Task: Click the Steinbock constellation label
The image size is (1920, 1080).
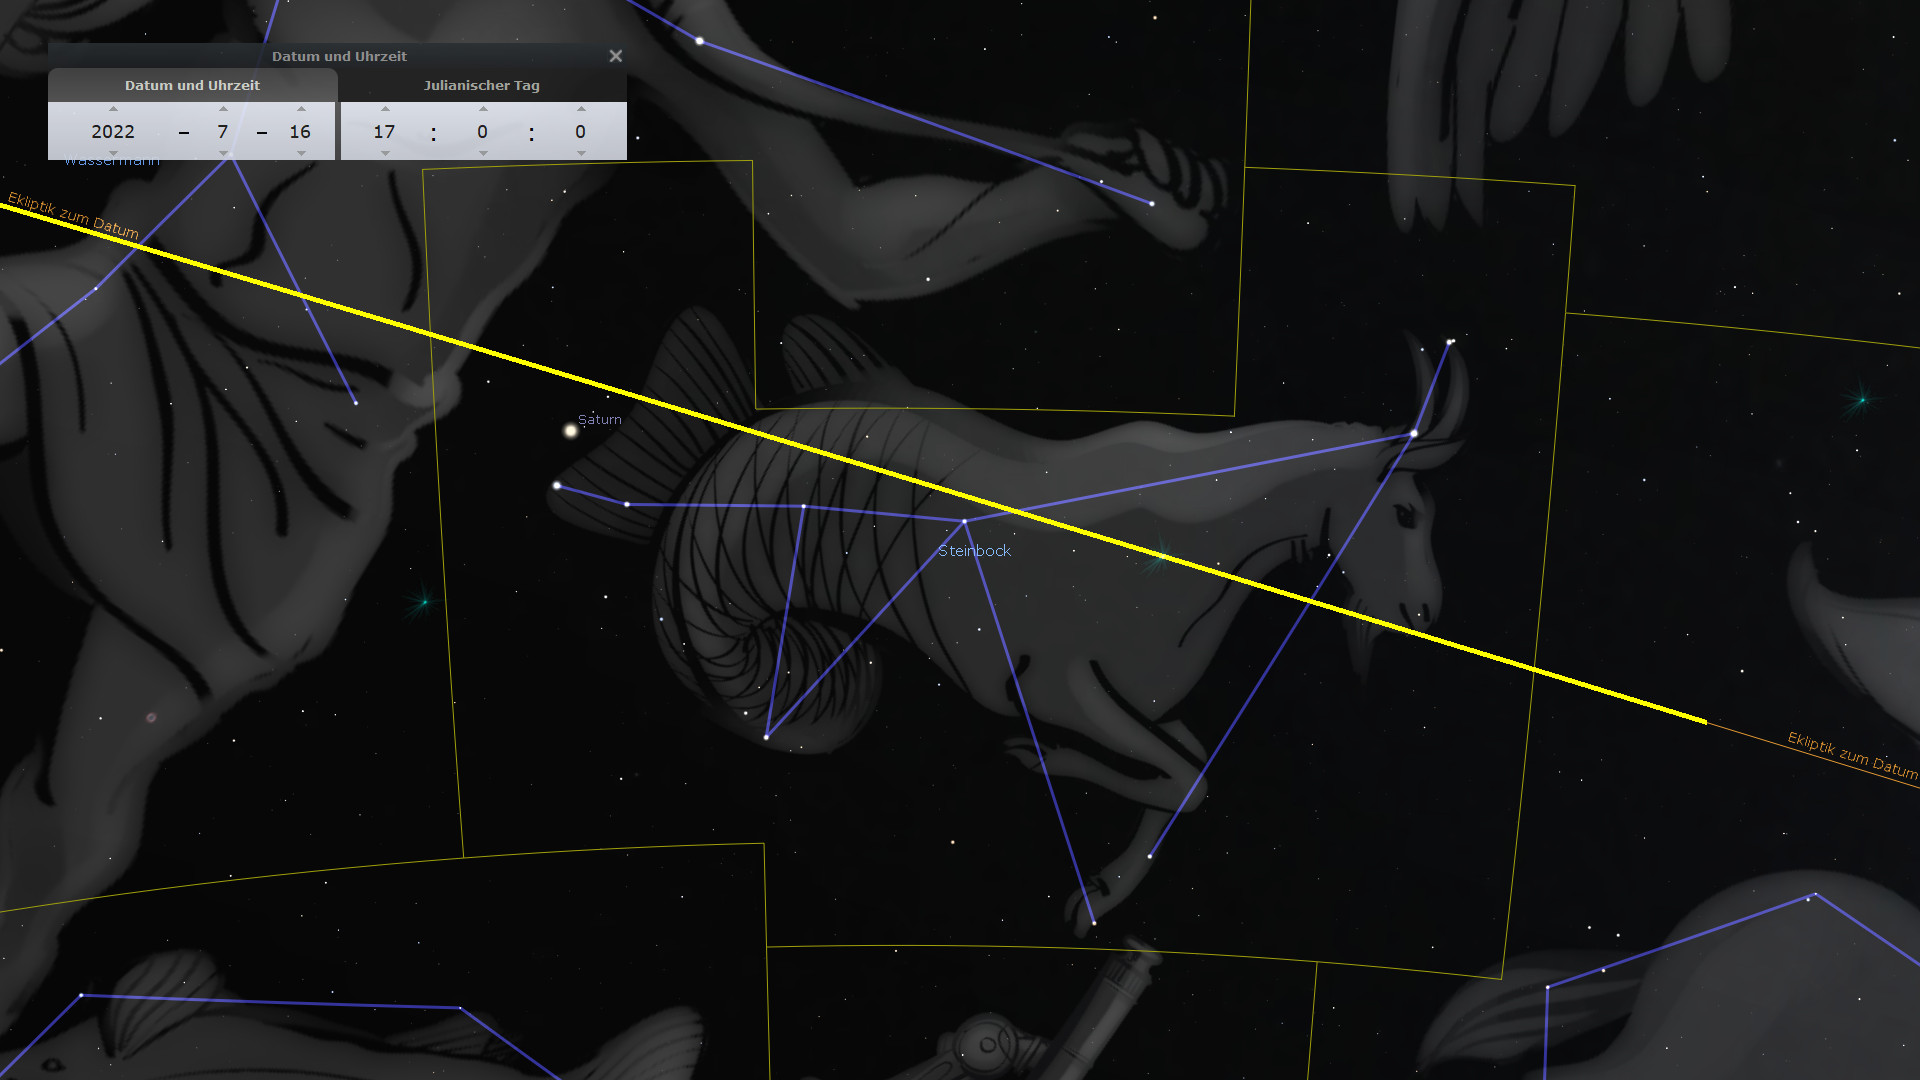Action: 974,551
